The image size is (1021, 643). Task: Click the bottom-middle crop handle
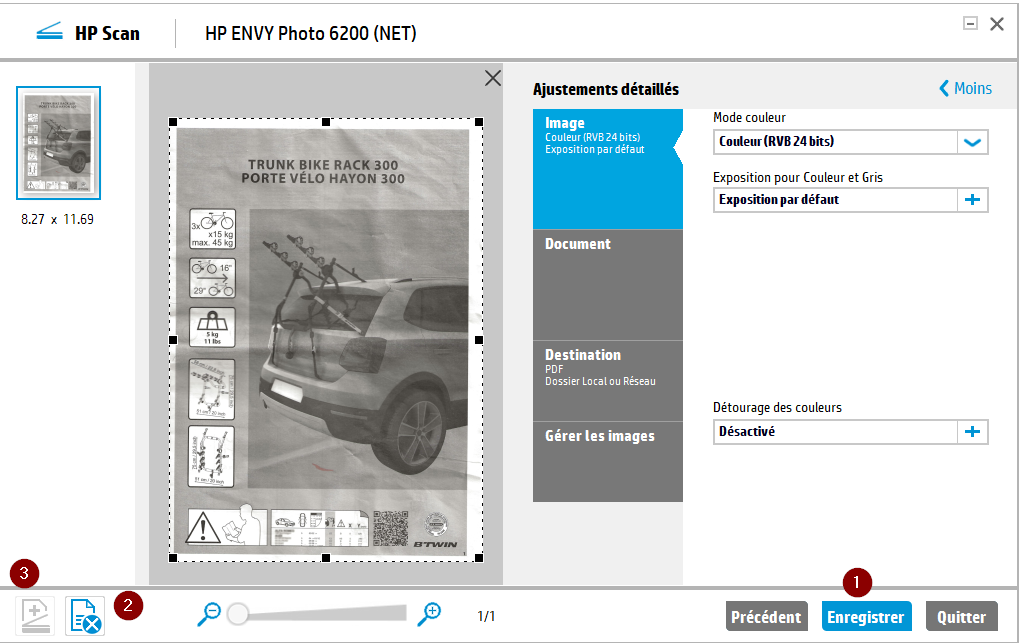326,558
